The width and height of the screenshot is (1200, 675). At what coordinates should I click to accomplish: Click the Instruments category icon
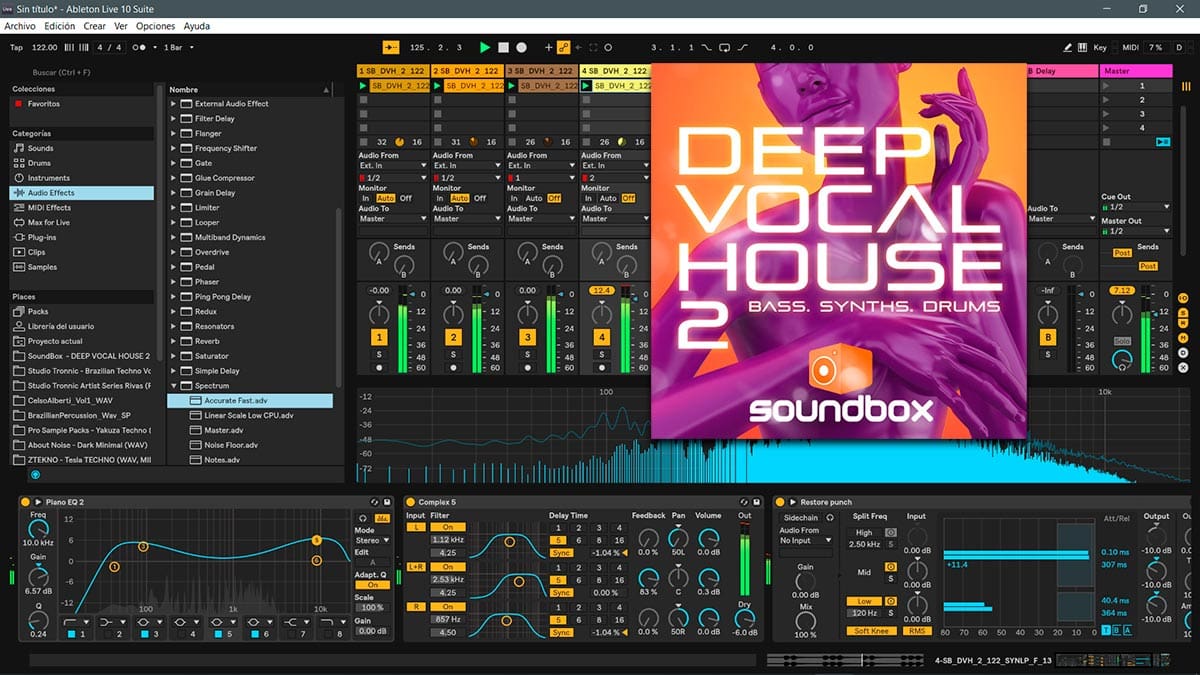click(x=18, y=178)
